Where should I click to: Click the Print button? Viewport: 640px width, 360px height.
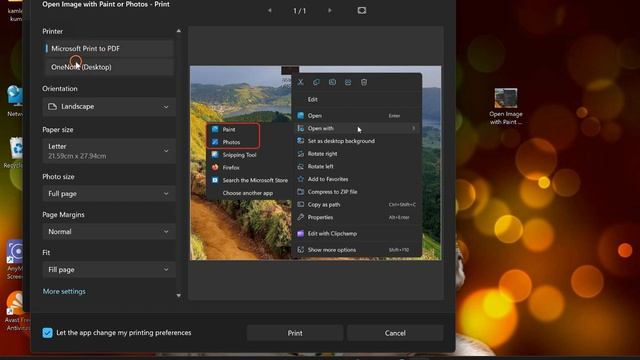coord(295,333)
